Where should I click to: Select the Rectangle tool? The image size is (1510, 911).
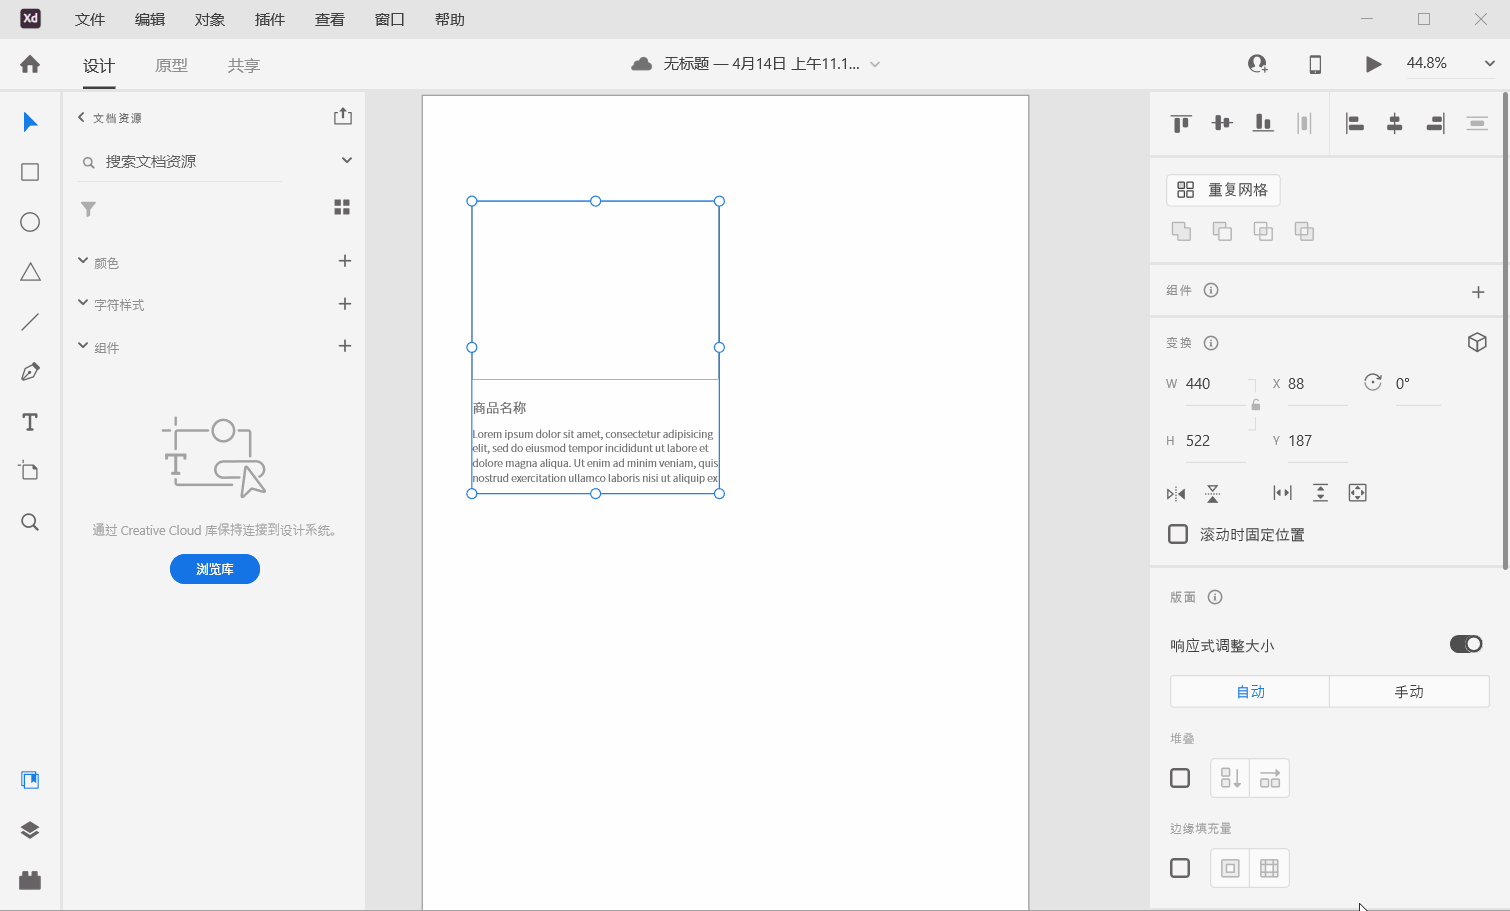[29, 171]
